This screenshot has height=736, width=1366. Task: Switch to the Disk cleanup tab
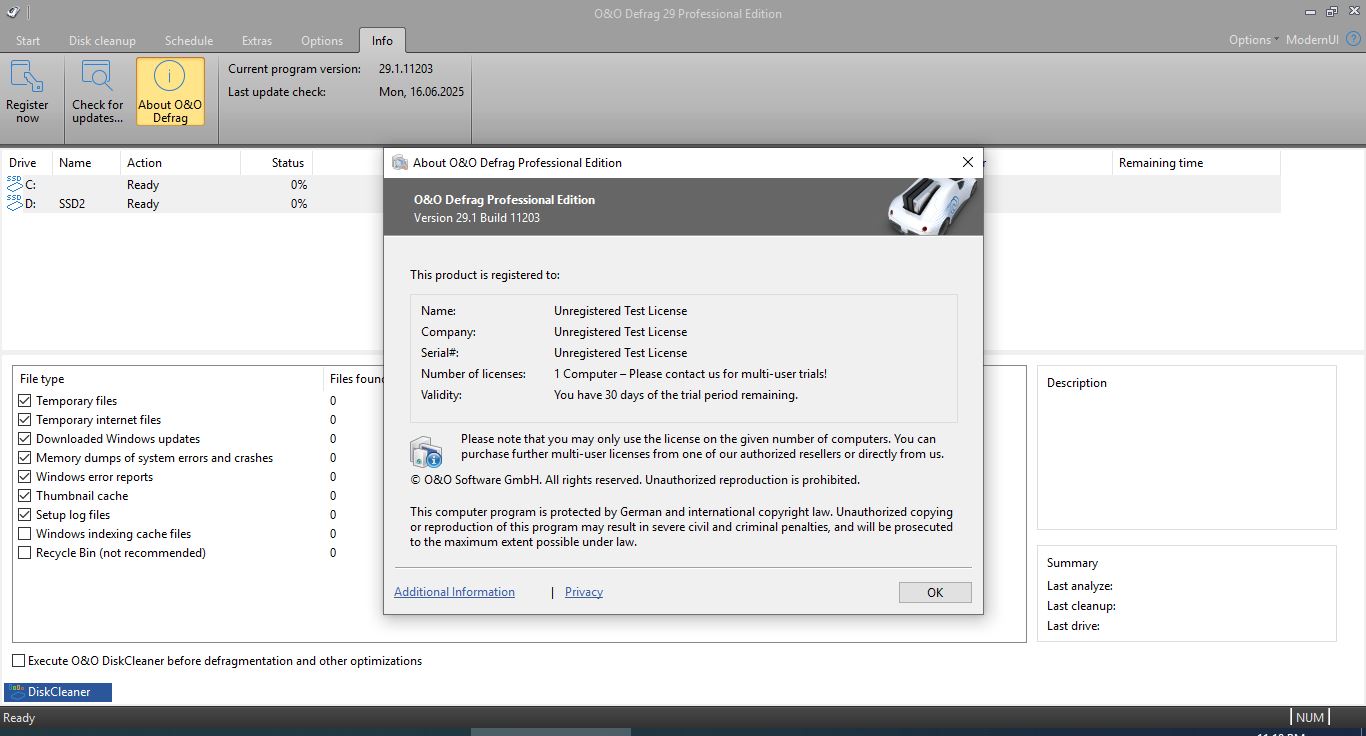coord(102,40)
